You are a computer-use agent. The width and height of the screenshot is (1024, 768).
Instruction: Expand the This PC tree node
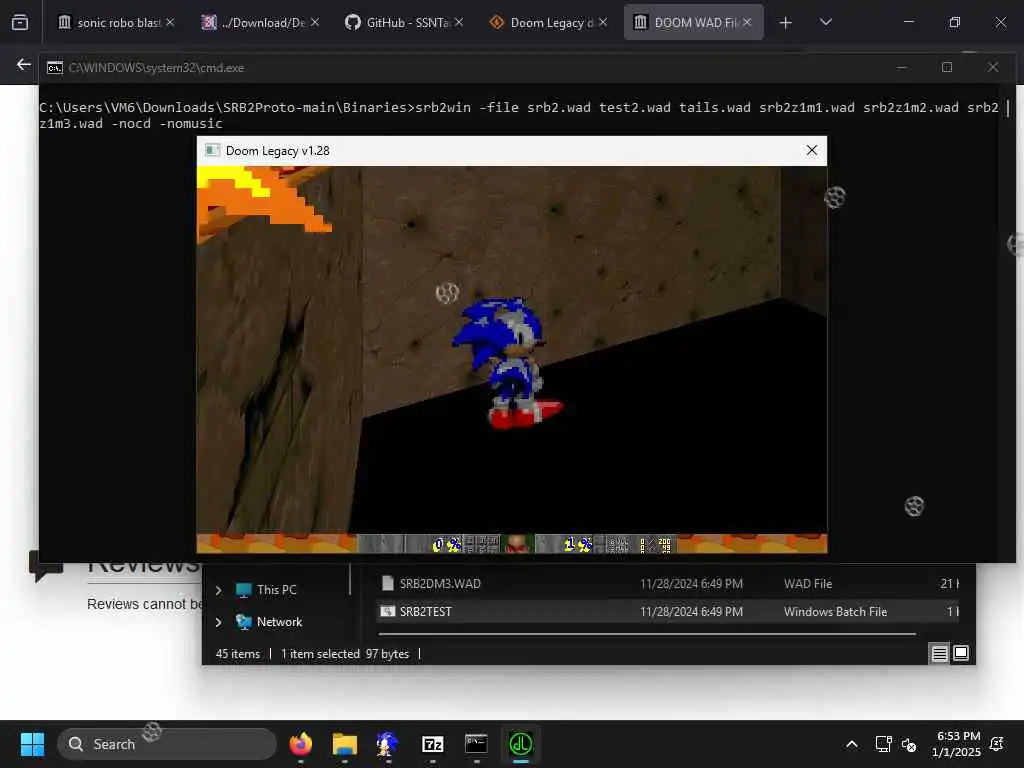tap(219, 590)
